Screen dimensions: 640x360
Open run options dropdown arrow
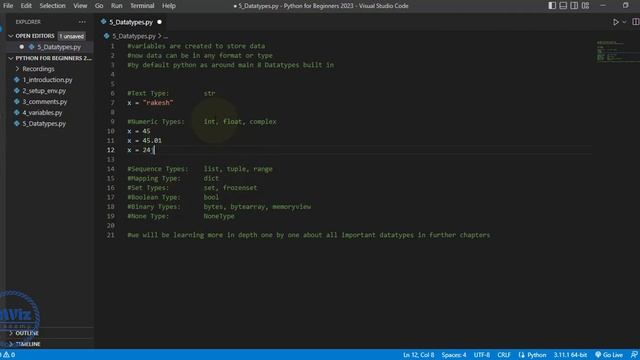624,22
